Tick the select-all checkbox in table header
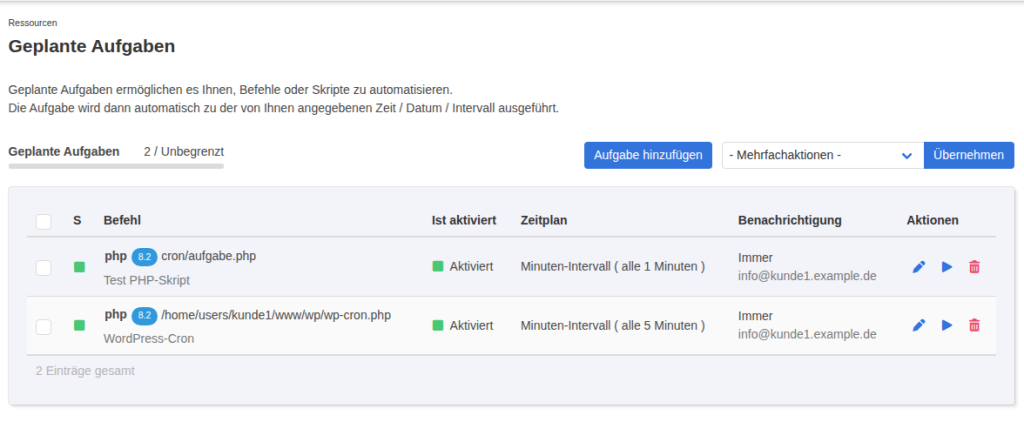 44,221
